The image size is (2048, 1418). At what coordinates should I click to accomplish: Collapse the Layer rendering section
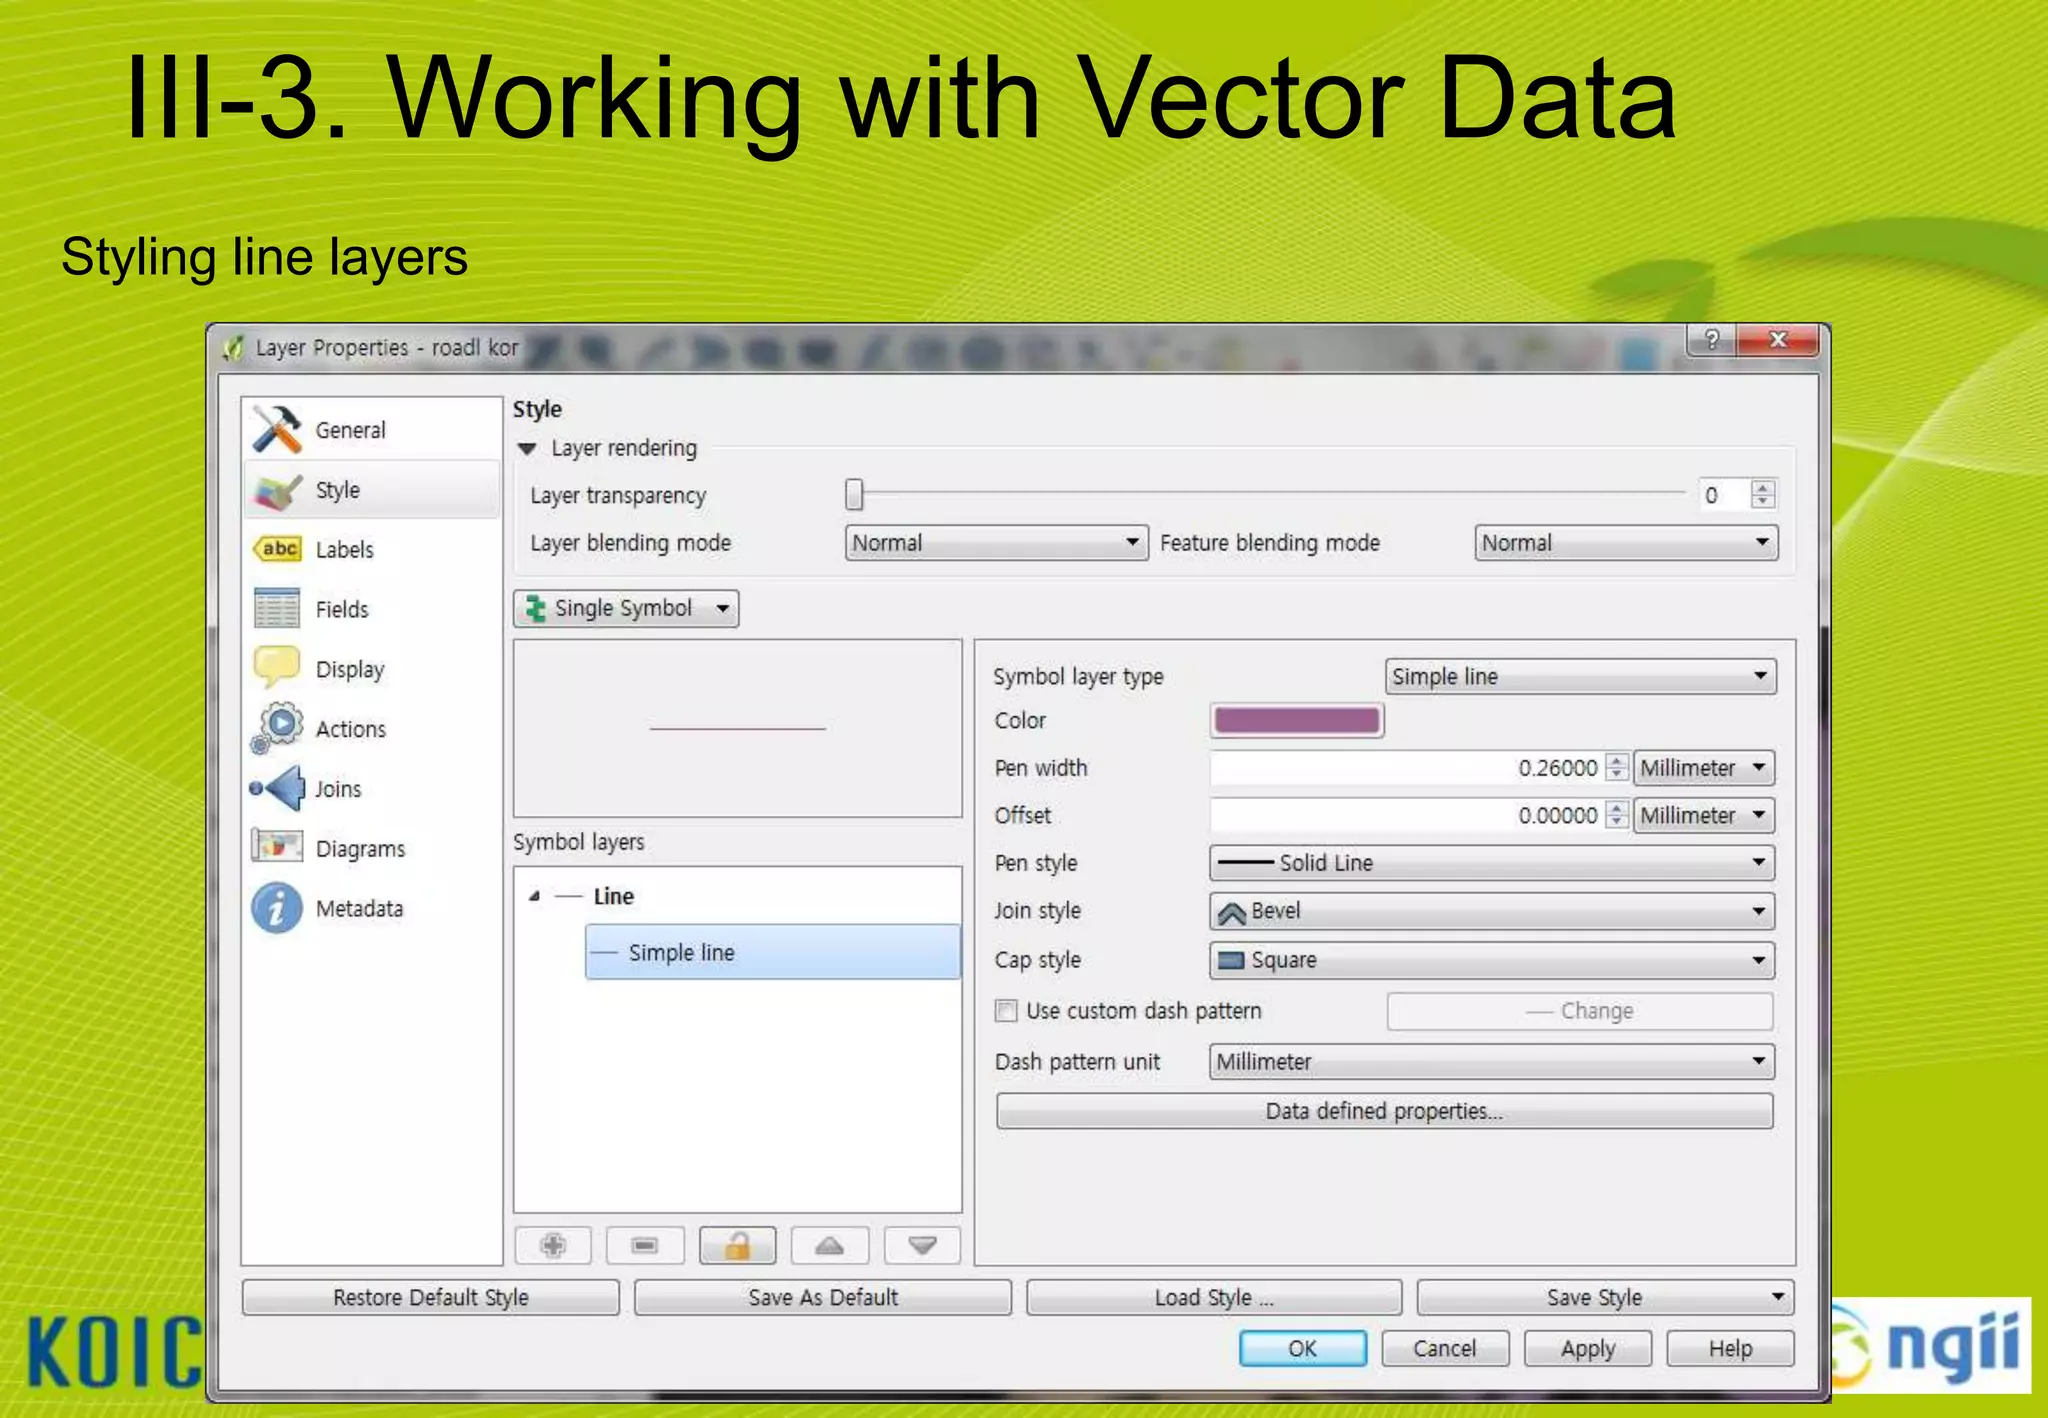click(x=527, y=448)
